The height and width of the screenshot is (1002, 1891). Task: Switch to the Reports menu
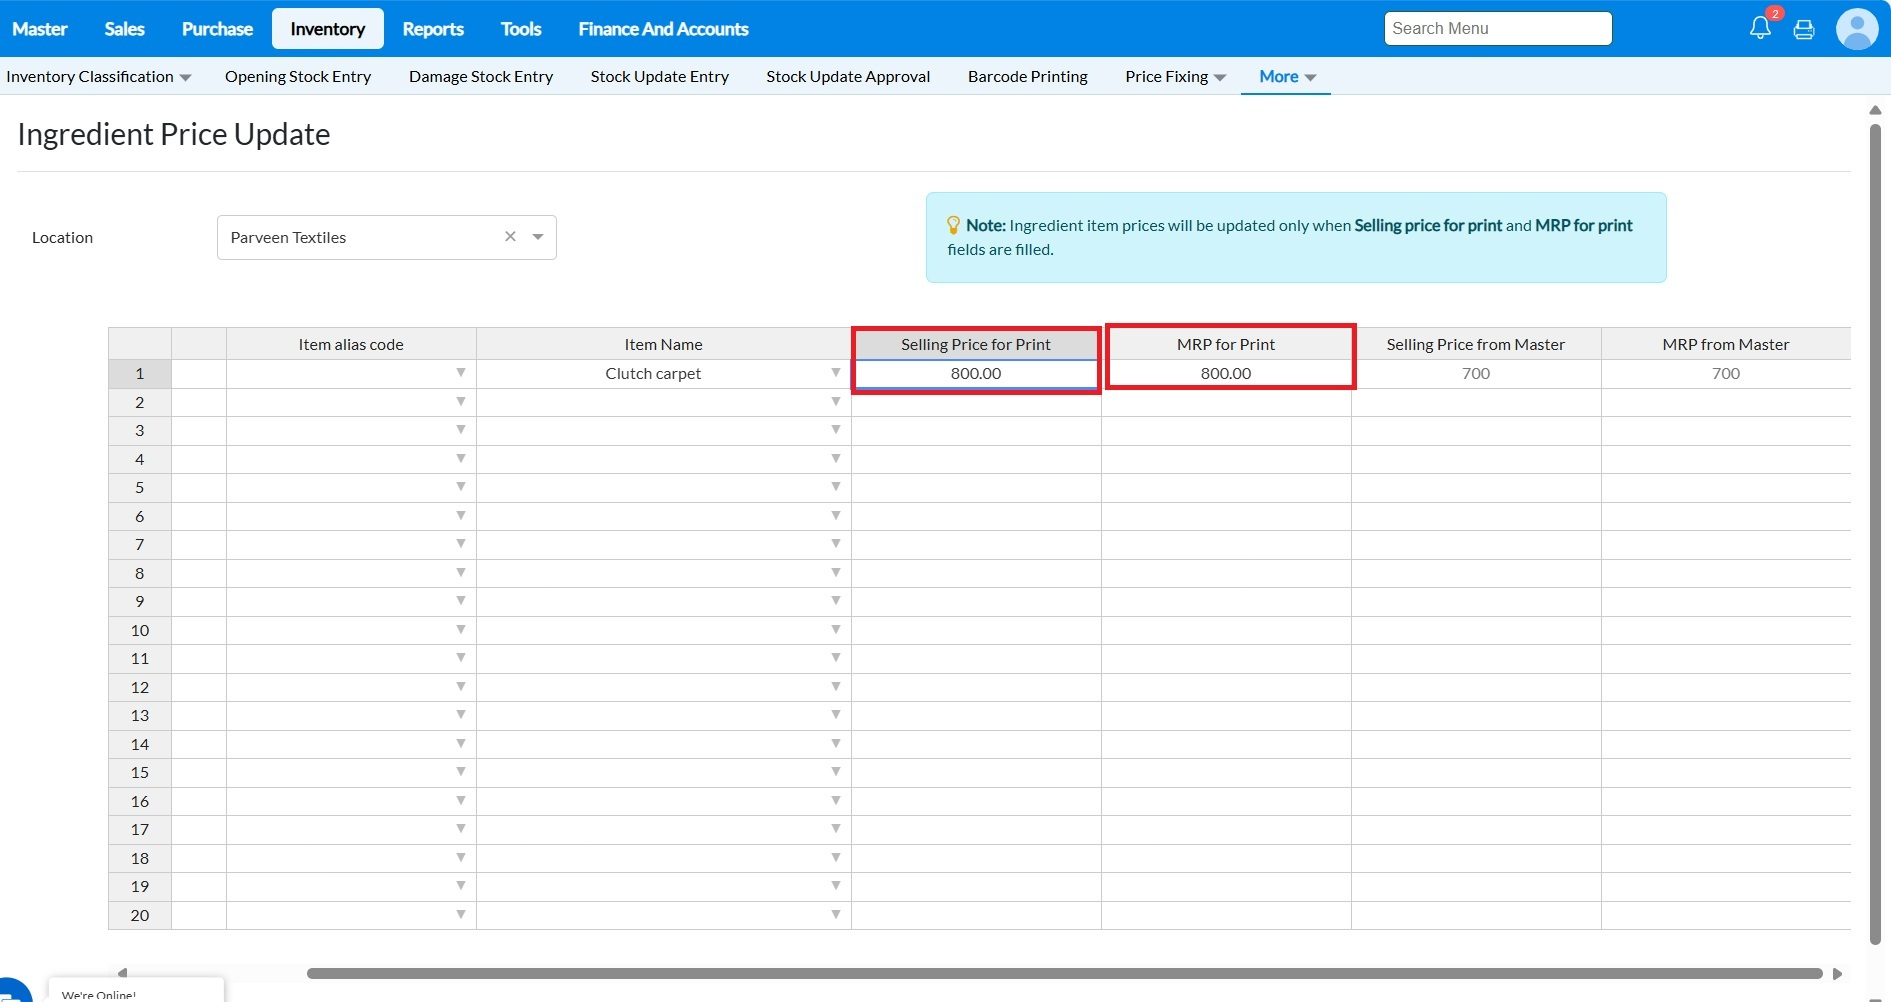tap(432, 29)
